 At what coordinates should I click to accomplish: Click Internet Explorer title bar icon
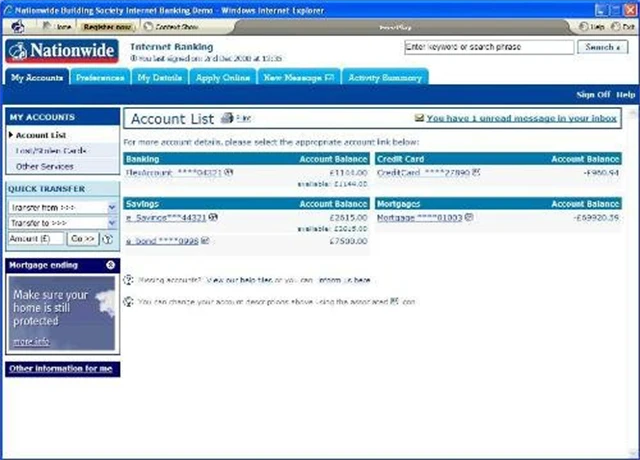coord(8,10)
